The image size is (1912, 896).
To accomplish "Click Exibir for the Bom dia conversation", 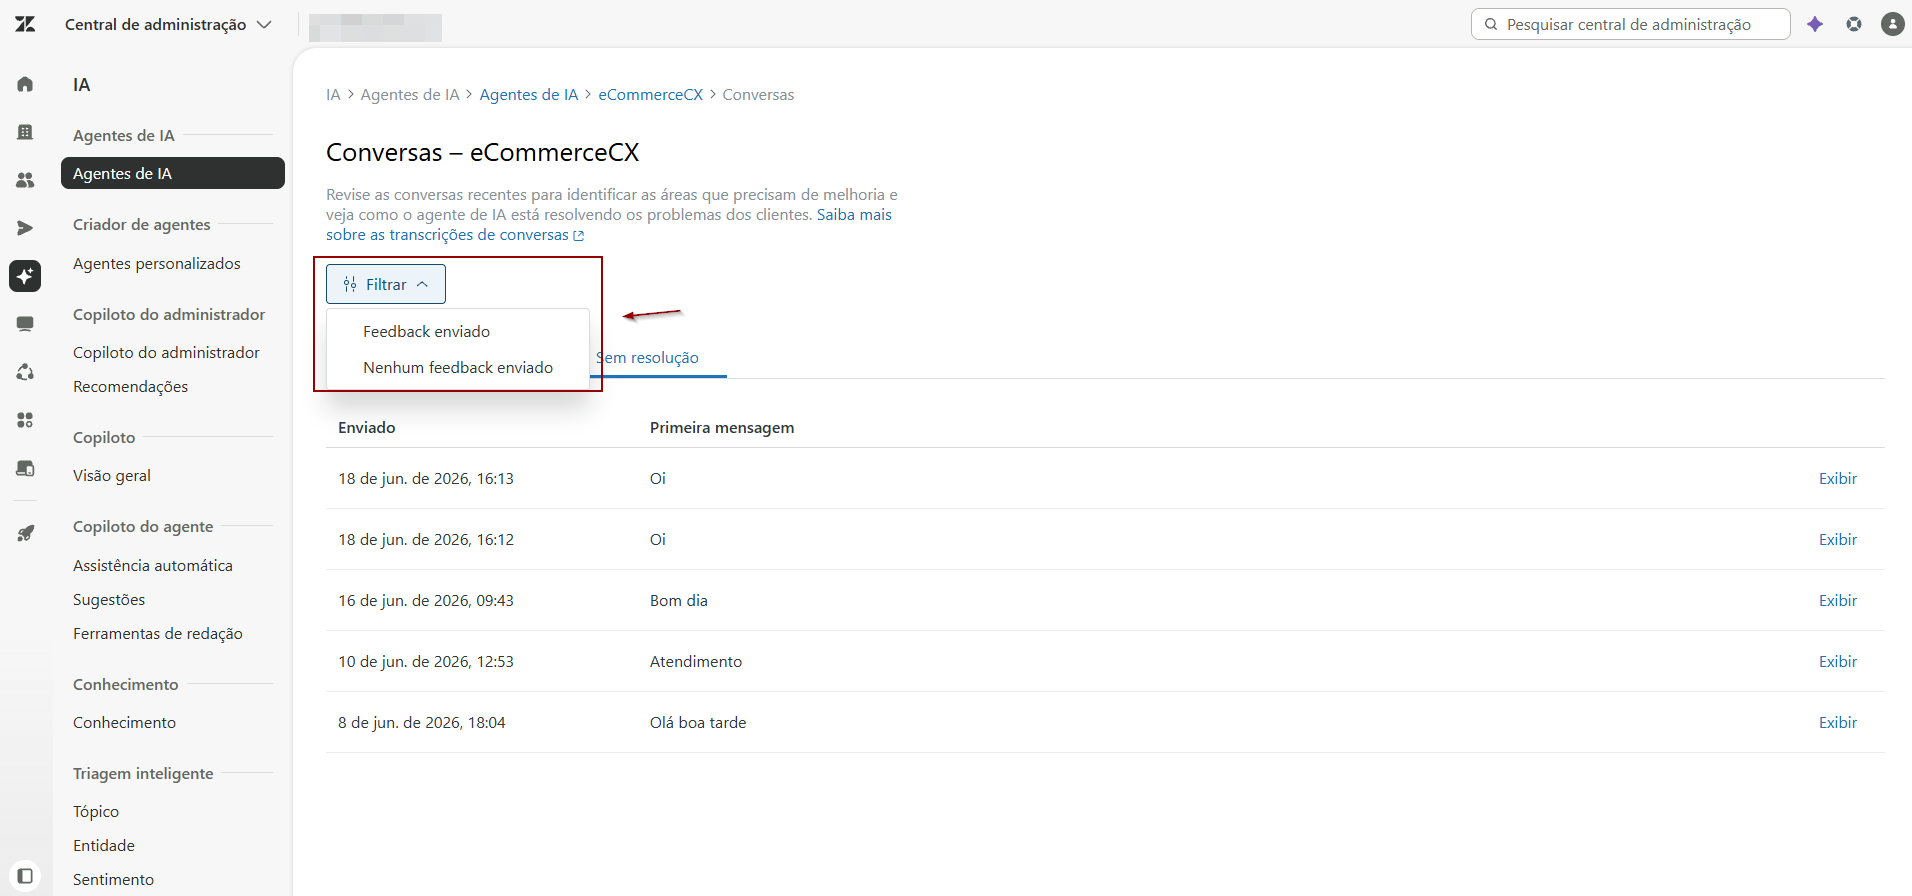I will tap(1838, 600).
